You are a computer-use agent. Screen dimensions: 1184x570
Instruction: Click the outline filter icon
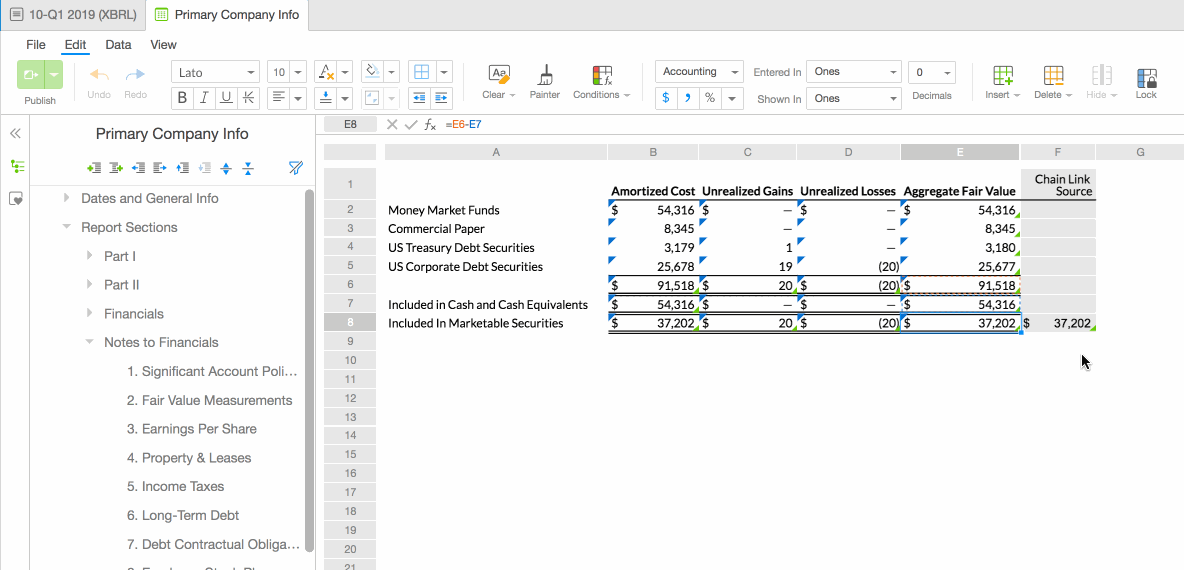point(295,168)
